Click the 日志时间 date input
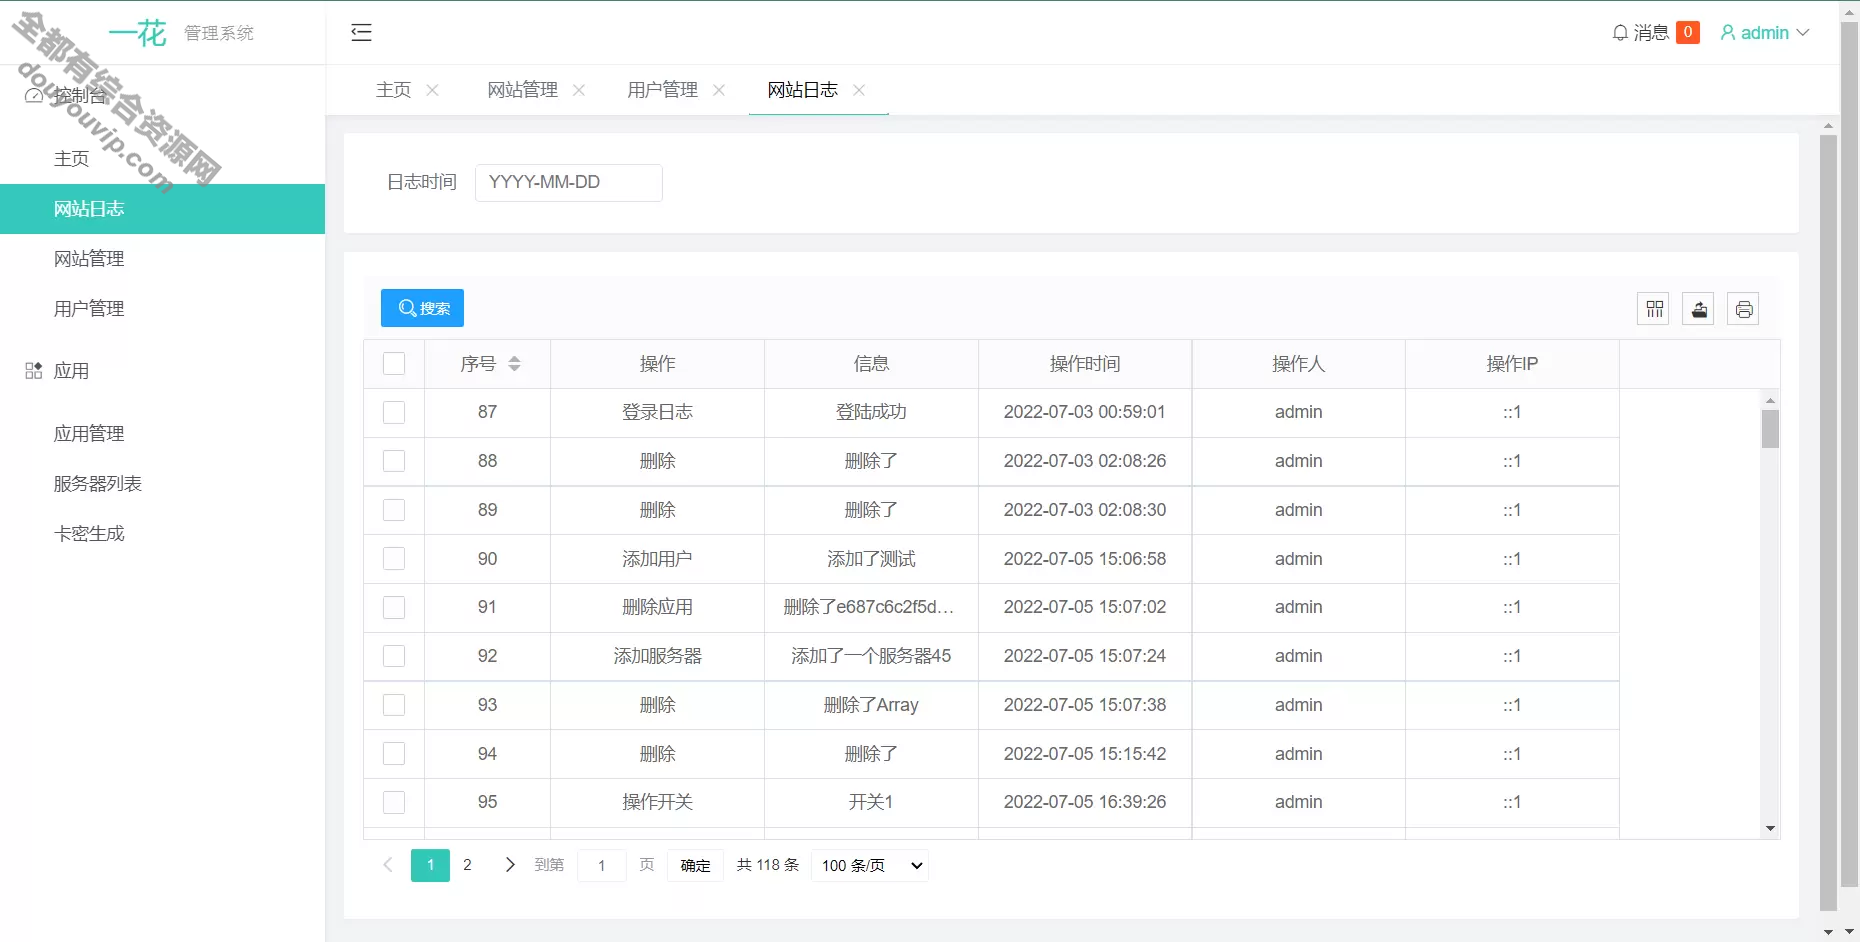1860x942 pixels. 568,183
